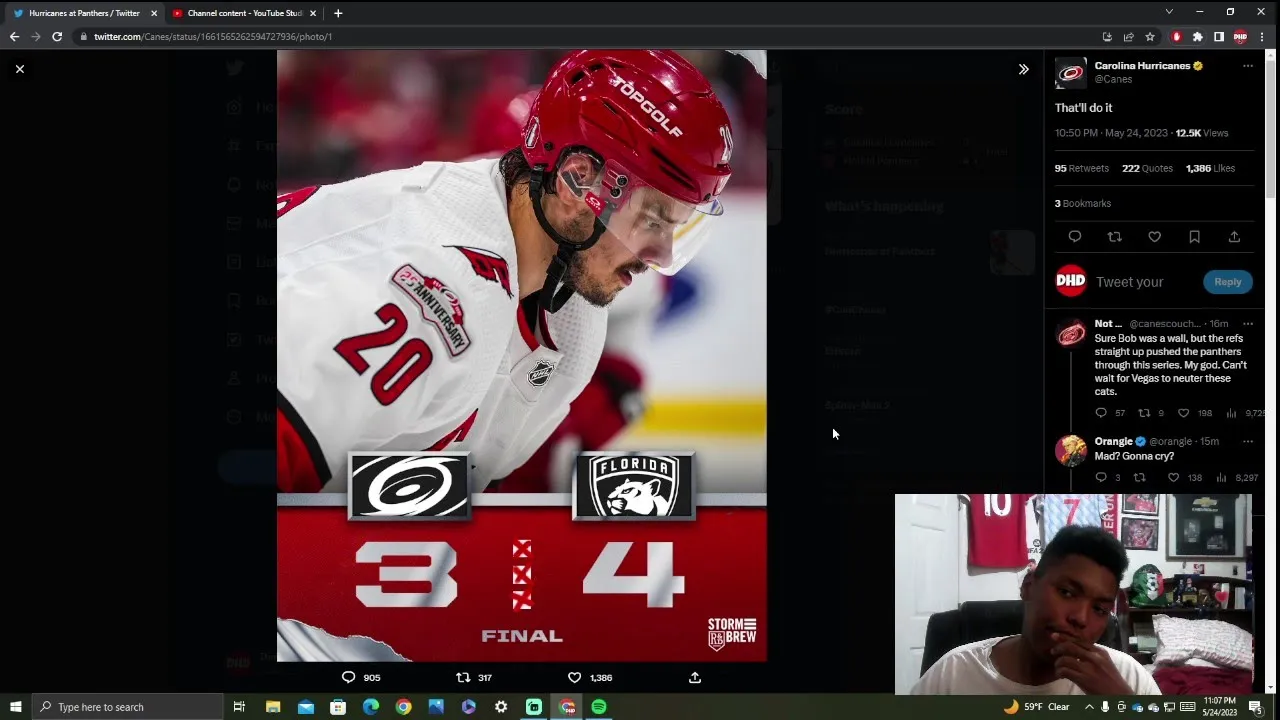Click the retweet icon under the Canes tweet stats
This screenshot has width=1280, height=720.
coord(1115,237)
